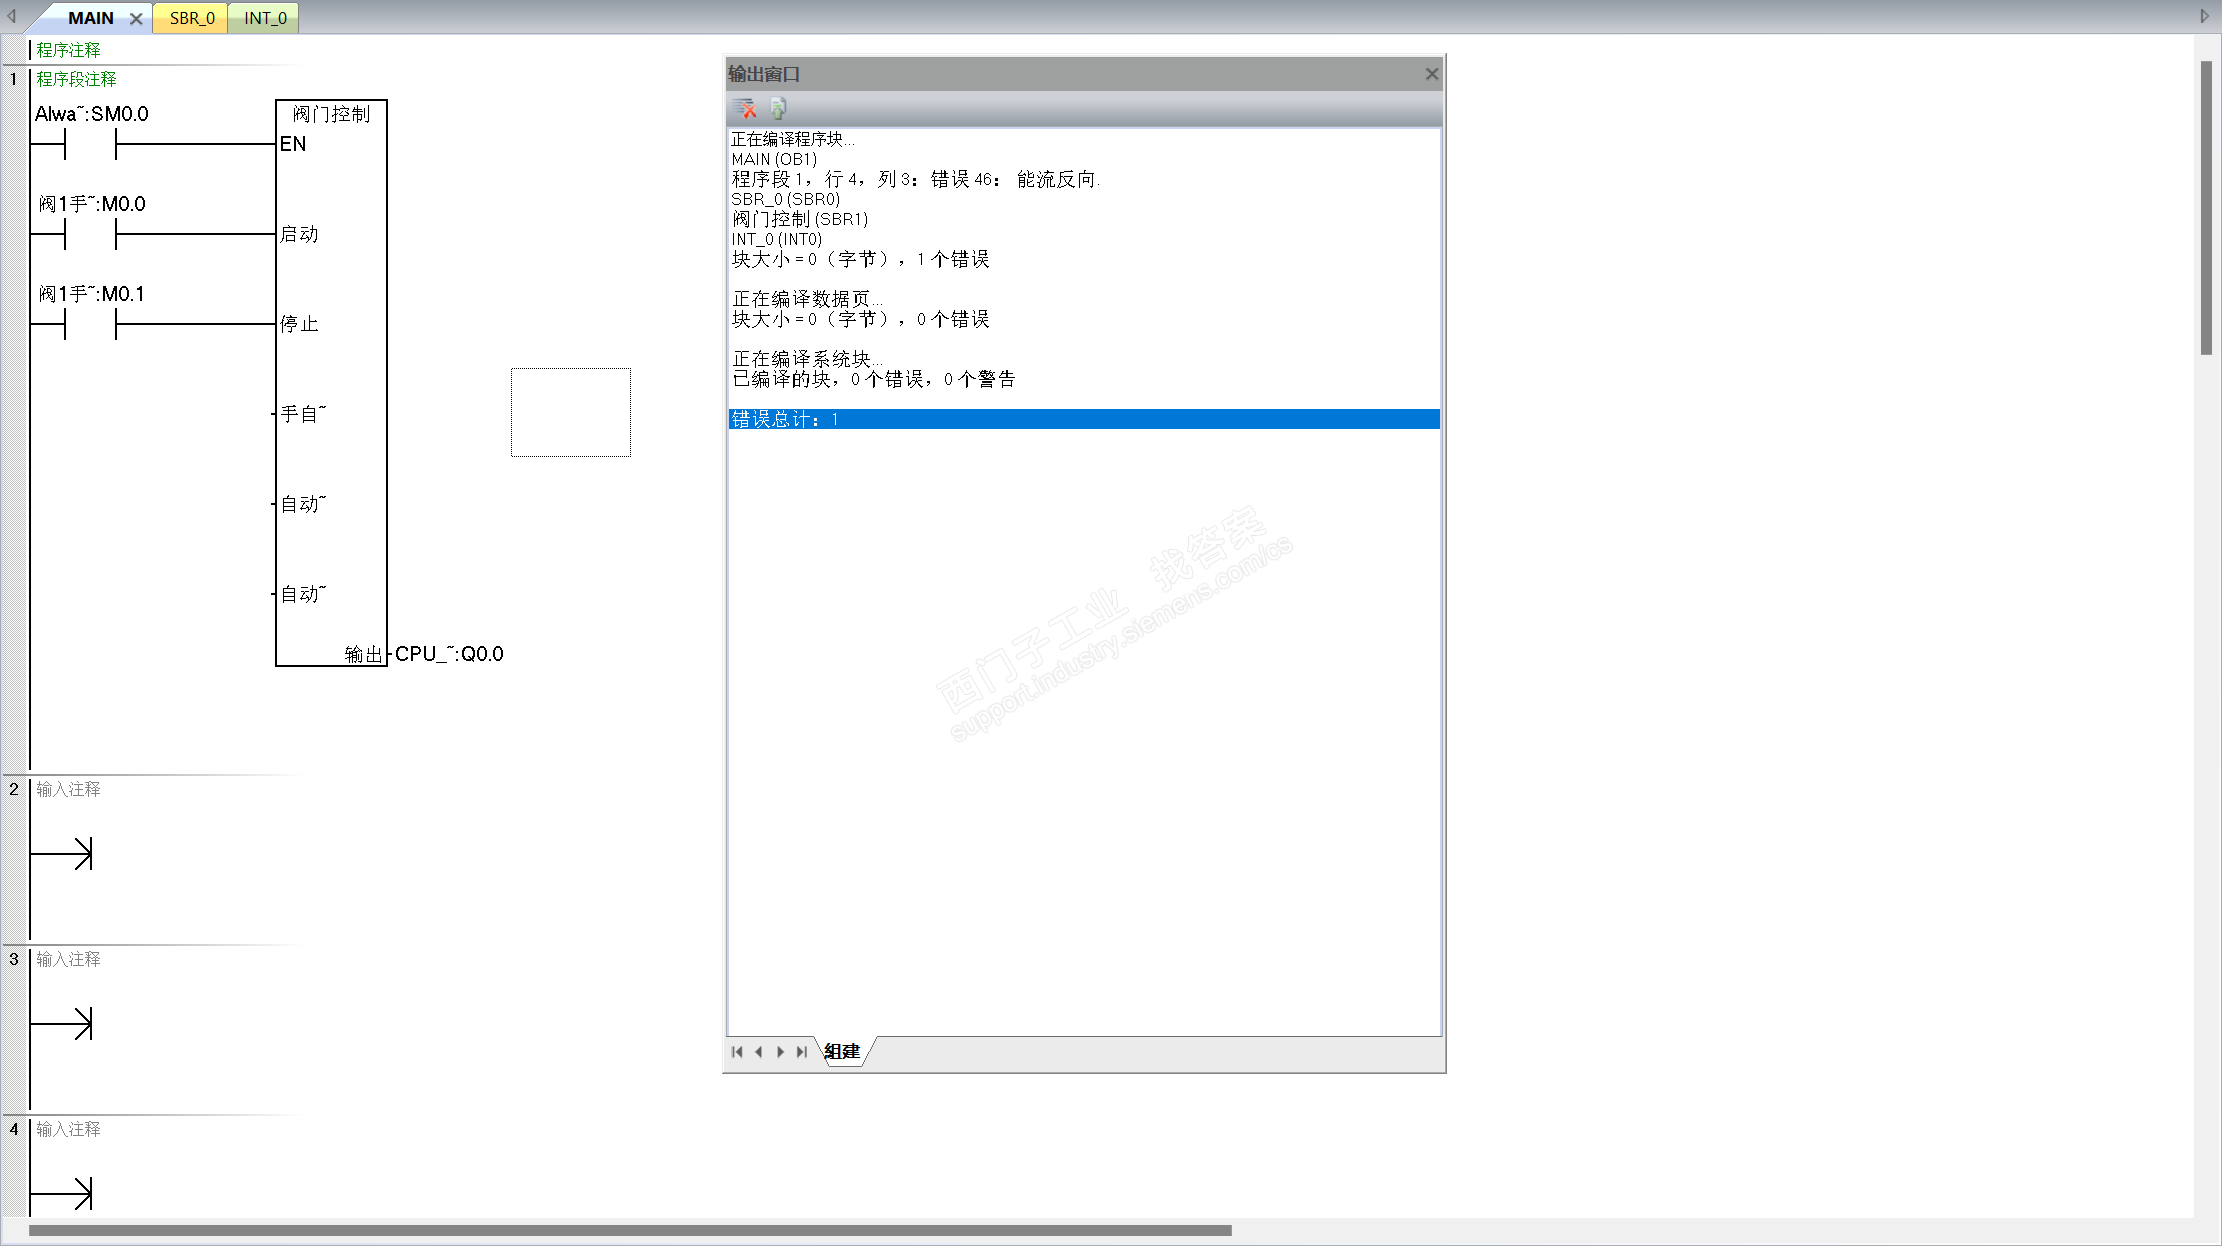Switch to the SBR_0 tab

(x=191, y=19)
